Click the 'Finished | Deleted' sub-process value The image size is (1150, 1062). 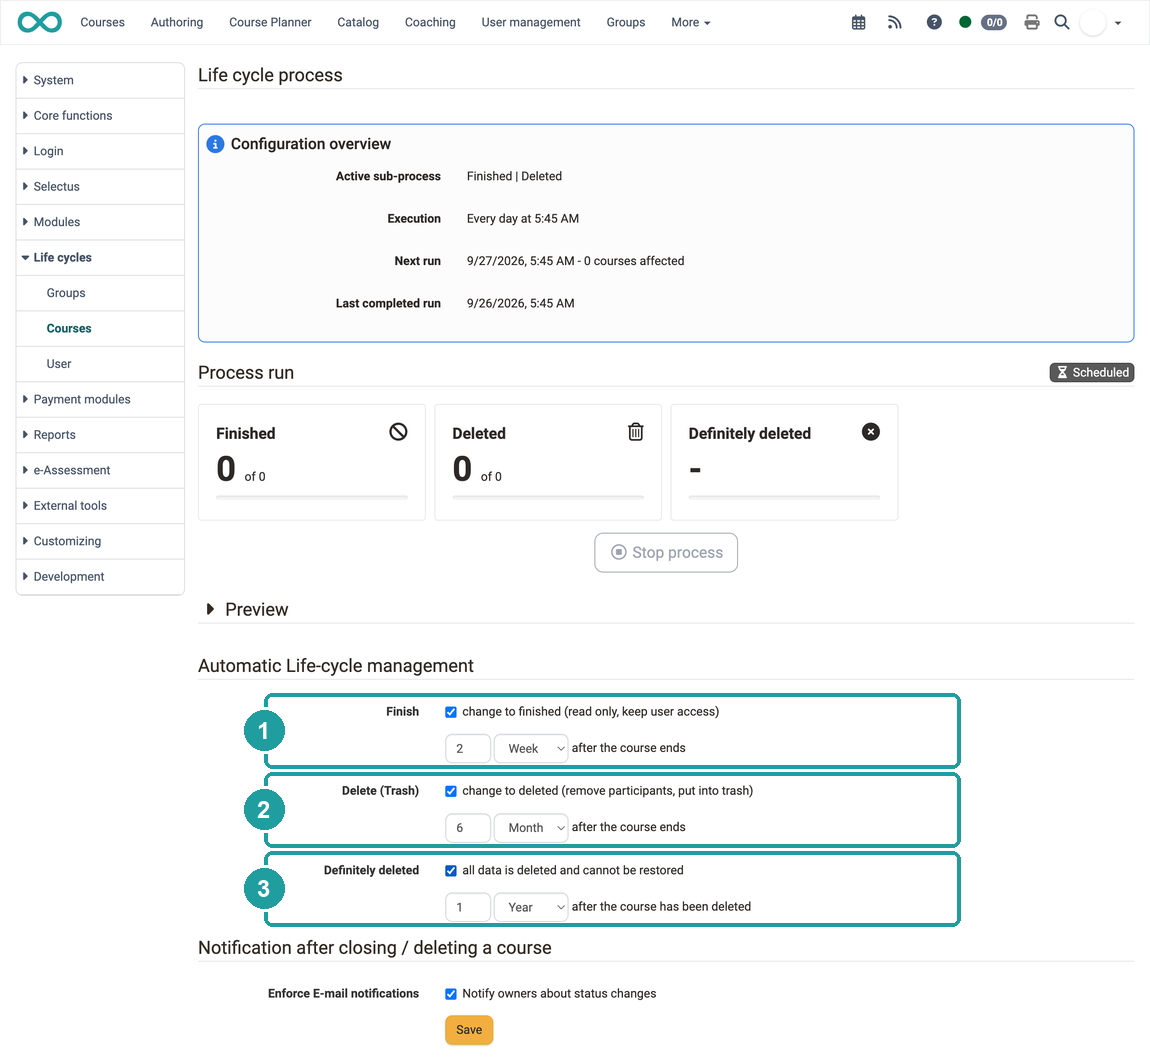[x=514, y=176]
